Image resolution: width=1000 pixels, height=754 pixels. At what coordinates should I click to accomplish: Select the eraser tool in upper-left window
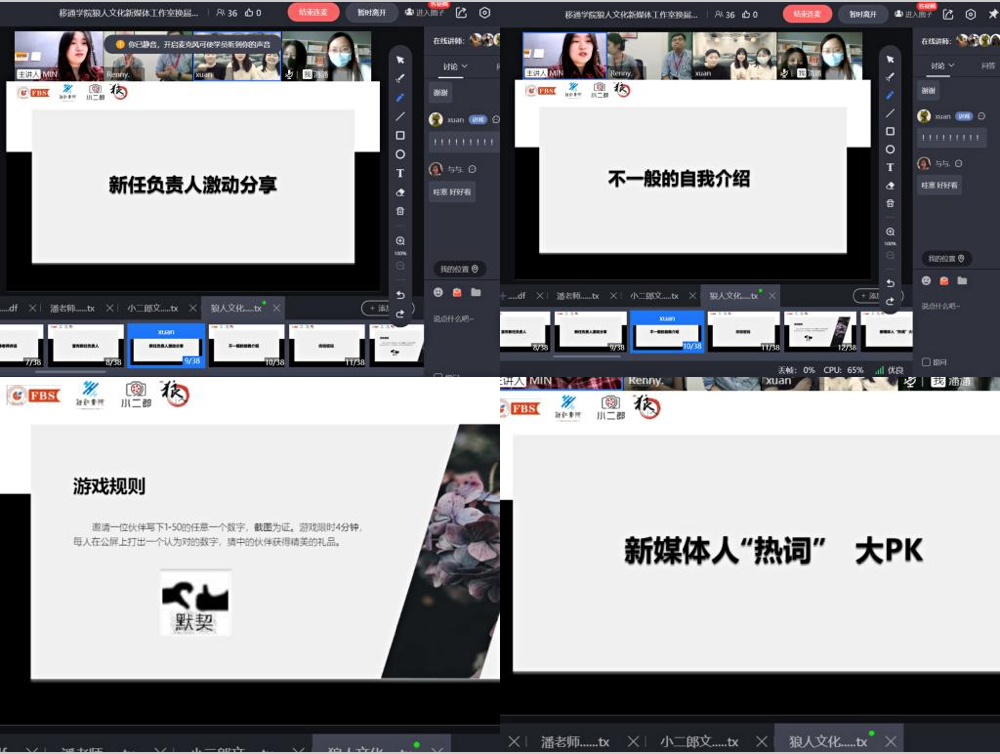click(x=400, y=192)
